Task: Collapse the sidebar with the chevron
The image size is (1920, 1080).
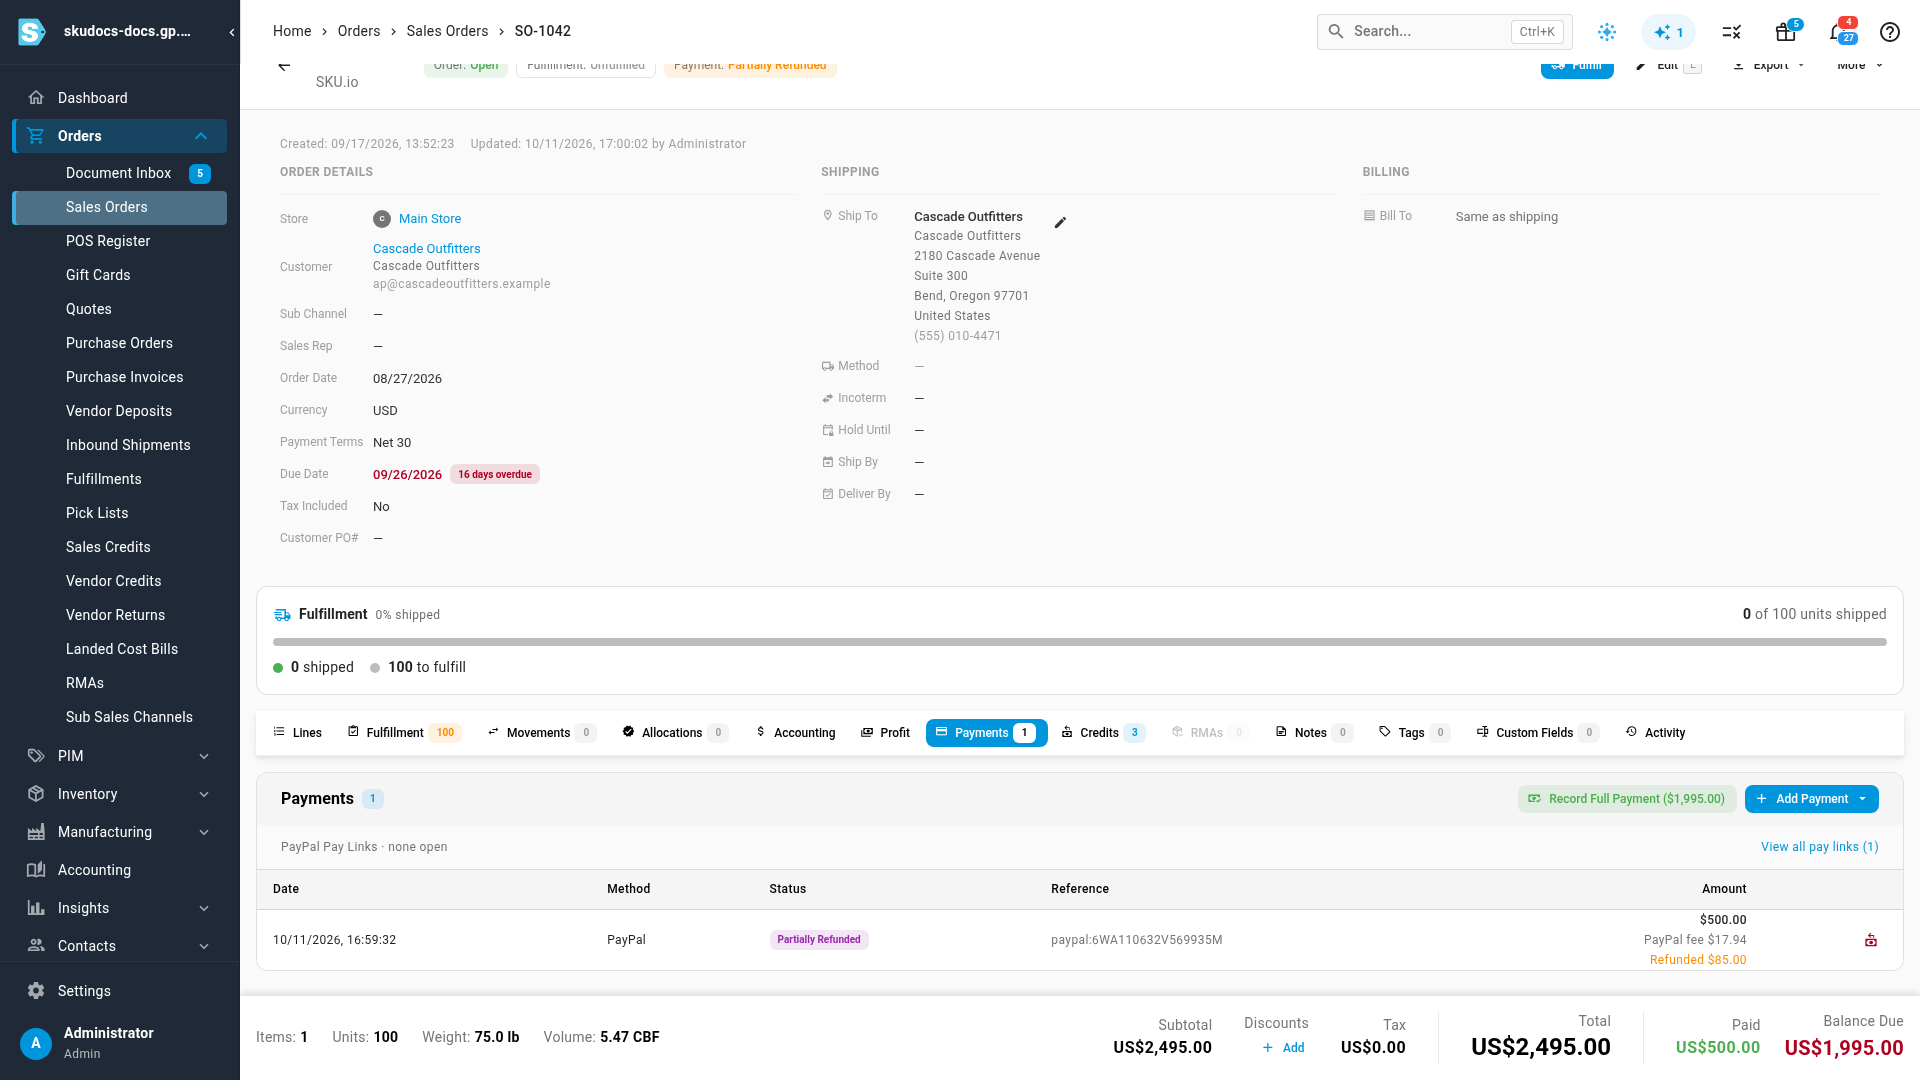Action: 231,32
